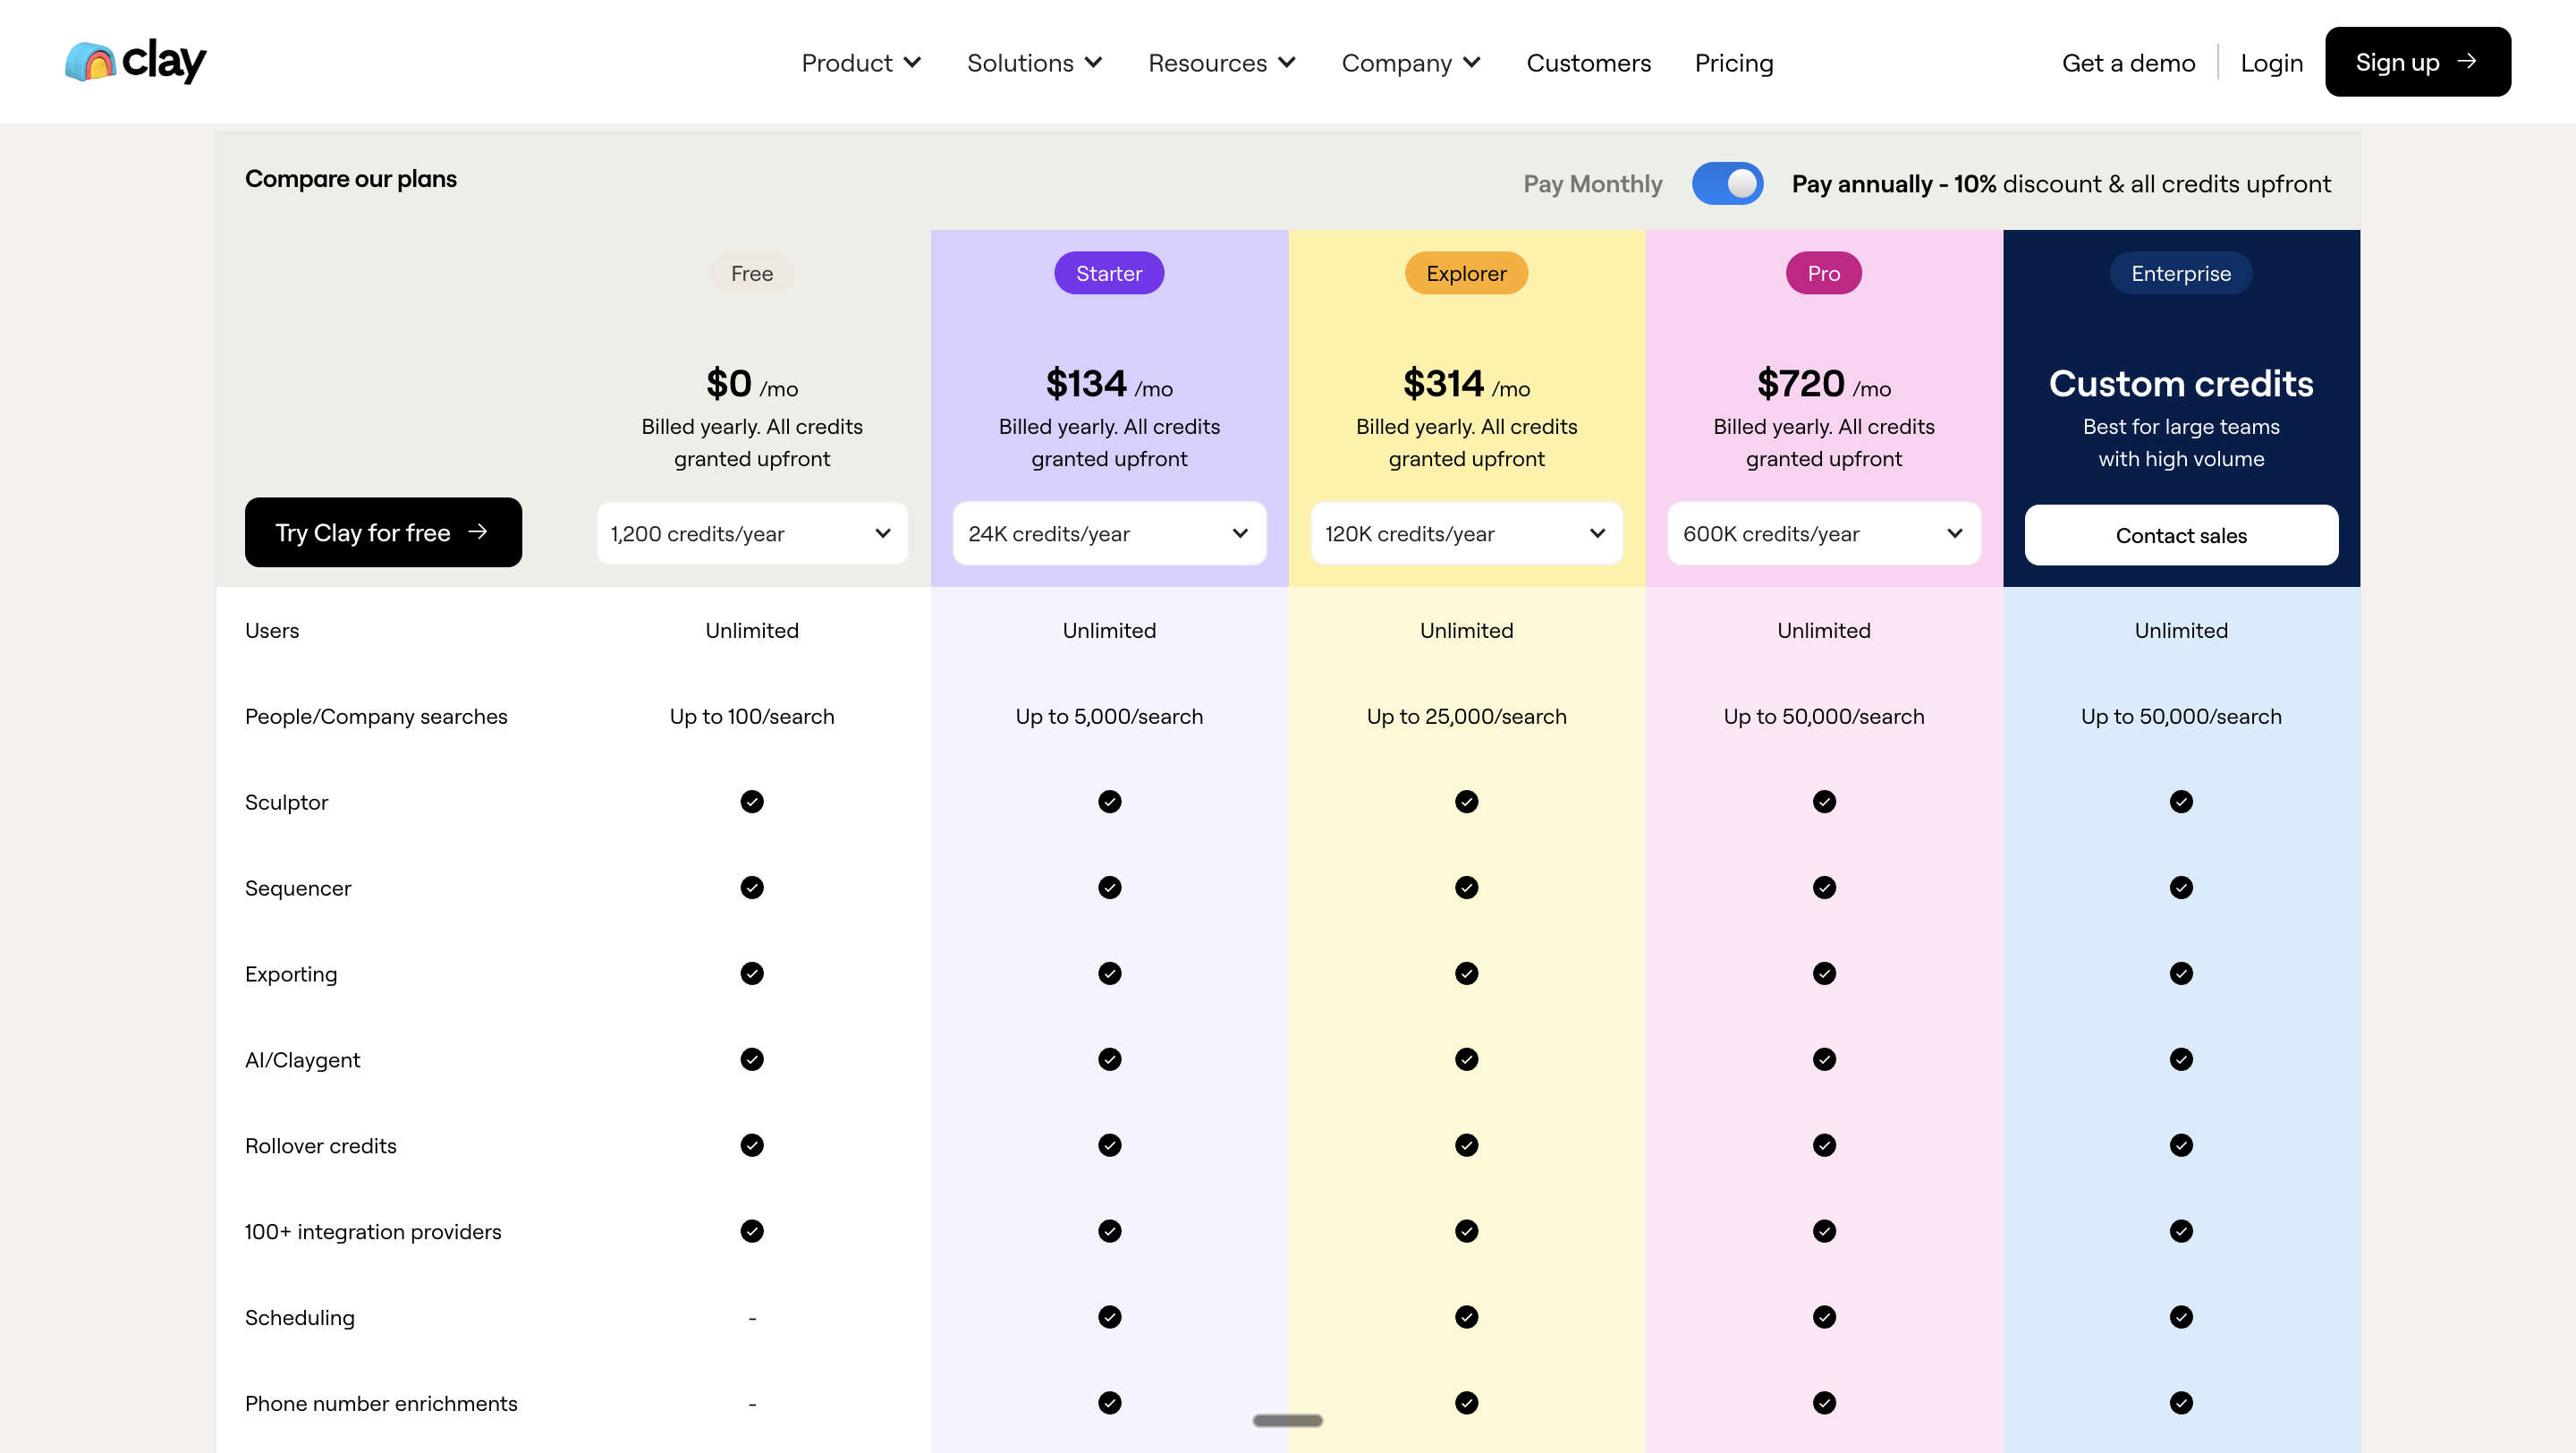Image resolution: width=2576 pixels, height=1453 pixels.
Task: Click the horizontal scrollbar at the bottom
Action: click(1288, 1419)
